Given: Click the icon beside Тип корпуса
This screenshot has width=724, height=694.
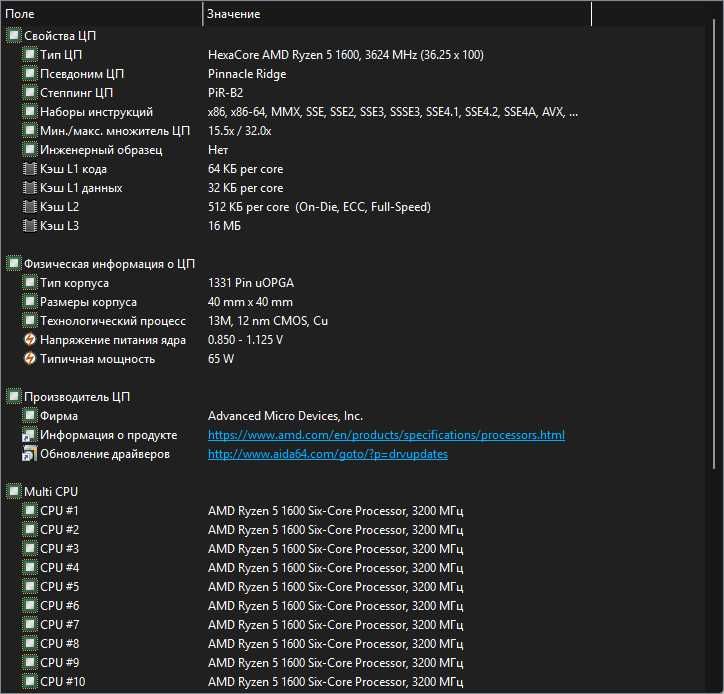Looking at the screenshot, I should click(29, 283).
